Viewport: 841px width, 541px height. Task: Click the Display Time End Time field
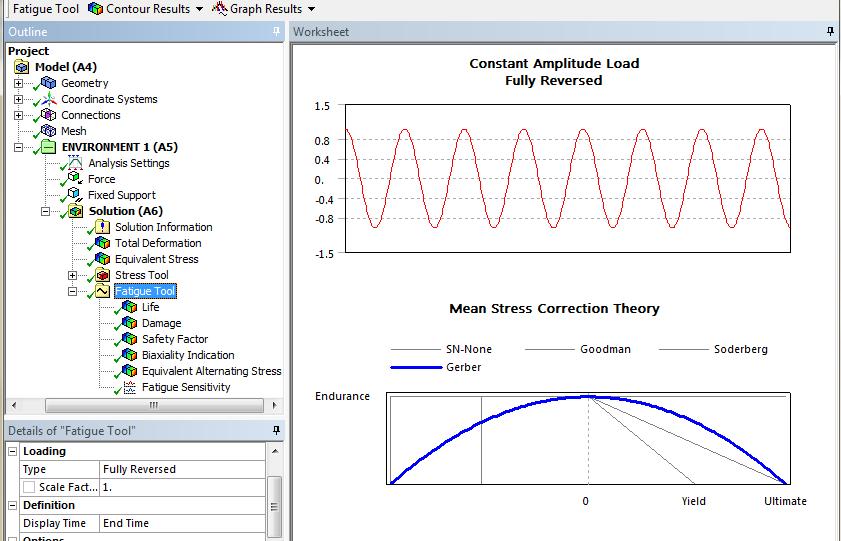click(x=182, y=523)
